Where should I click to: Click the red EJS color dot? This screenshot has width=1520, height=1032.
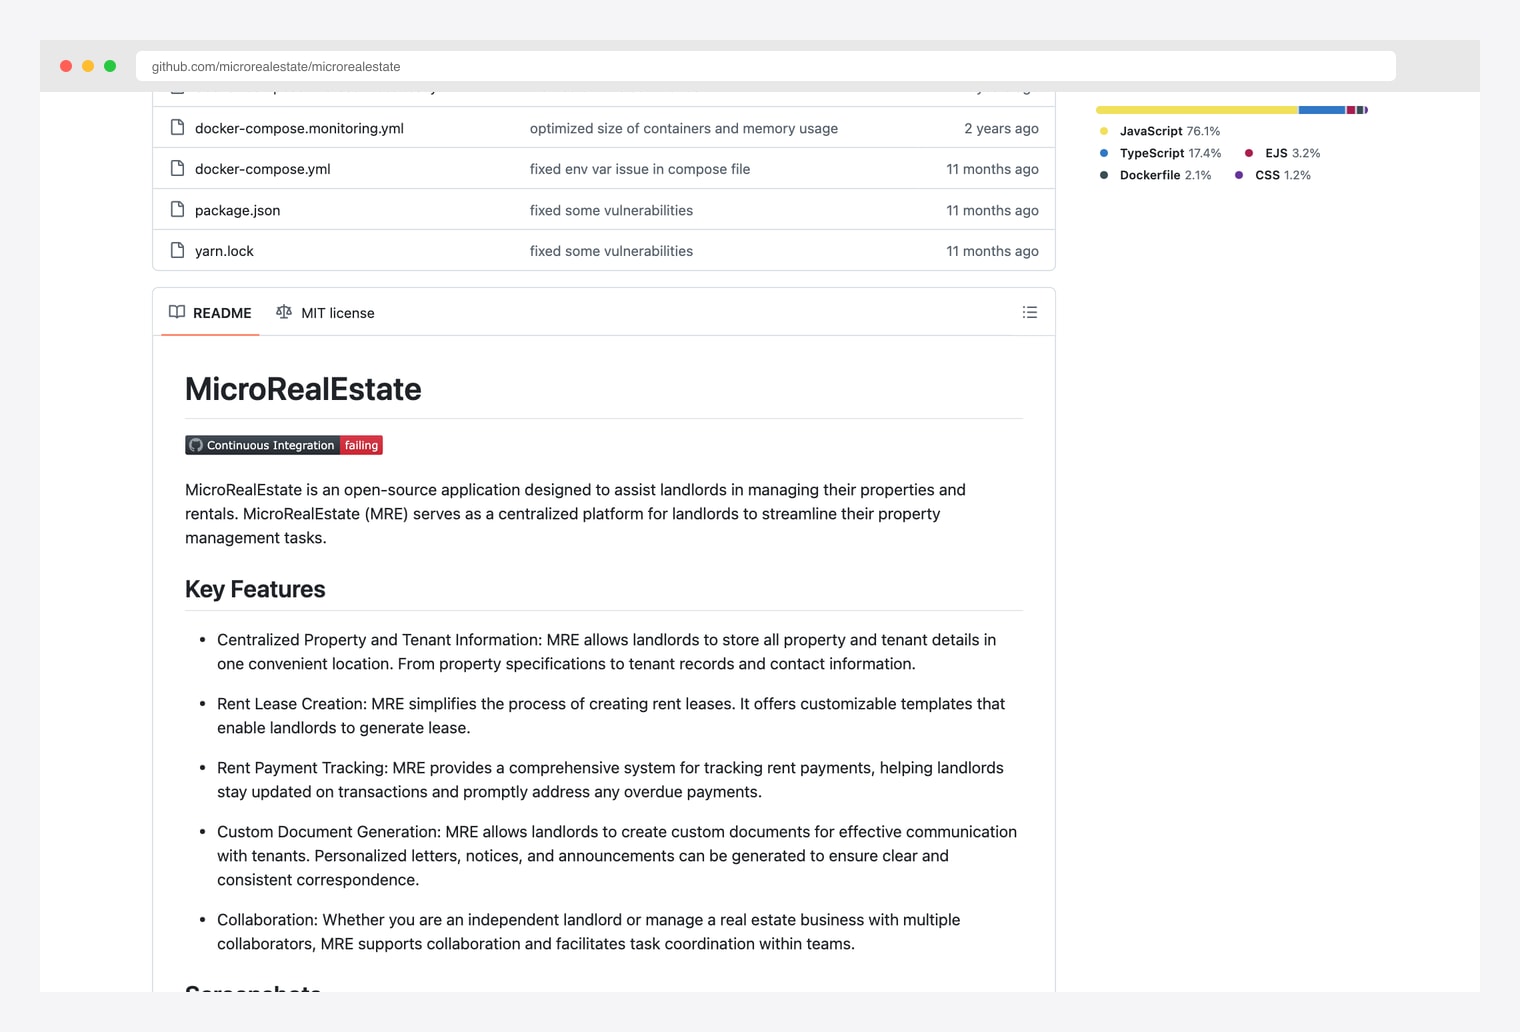1249,153
